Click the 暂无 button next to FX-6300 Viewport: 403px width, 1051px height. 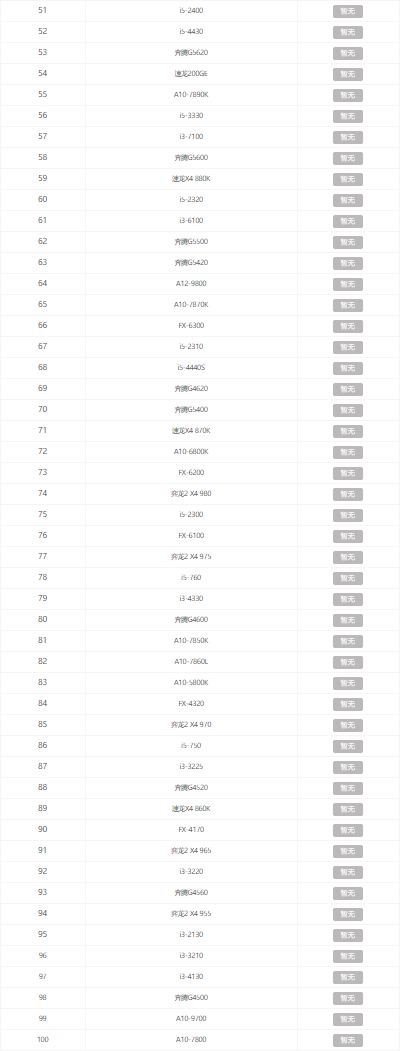click(x=347, y=326)
